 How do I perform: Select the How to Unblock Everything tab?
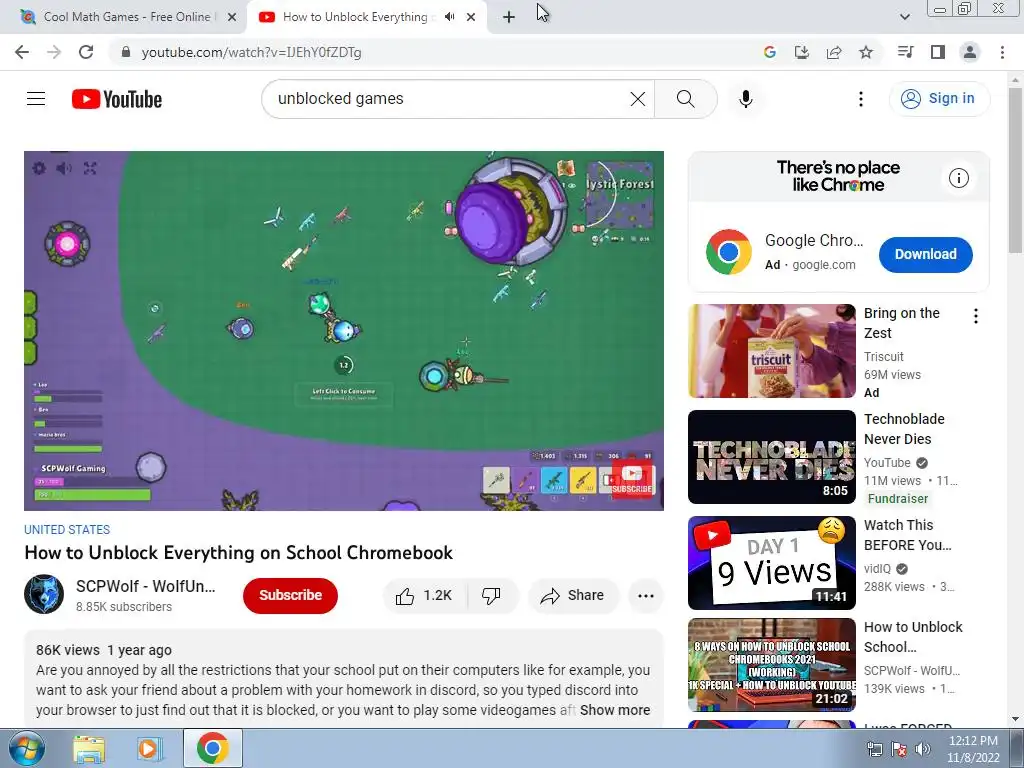(x=355, y=17)
